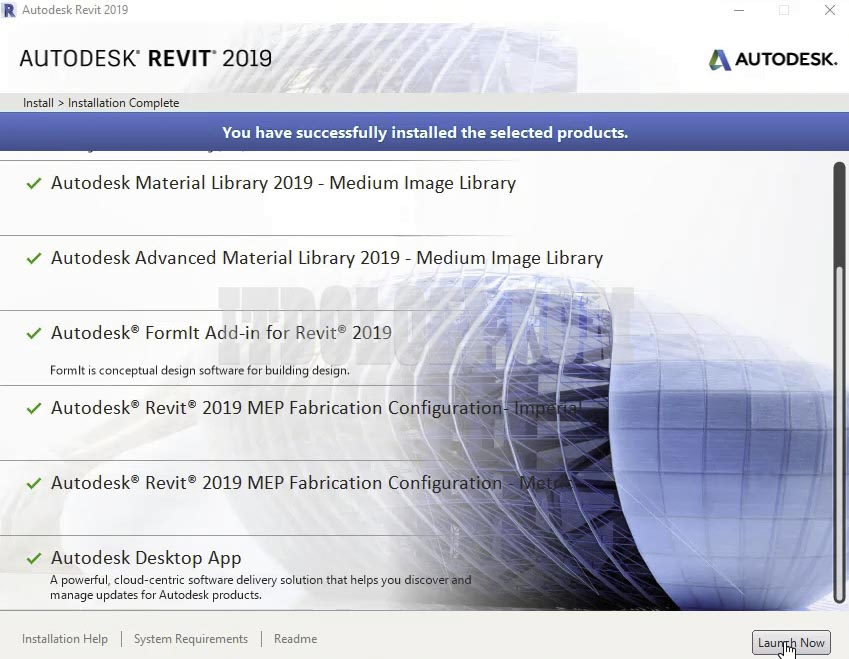This screenshot has width=849, height=659.
Task: Click the checkmark for MEP Fabrication Configuration Metric
Action: coord(33,483)
